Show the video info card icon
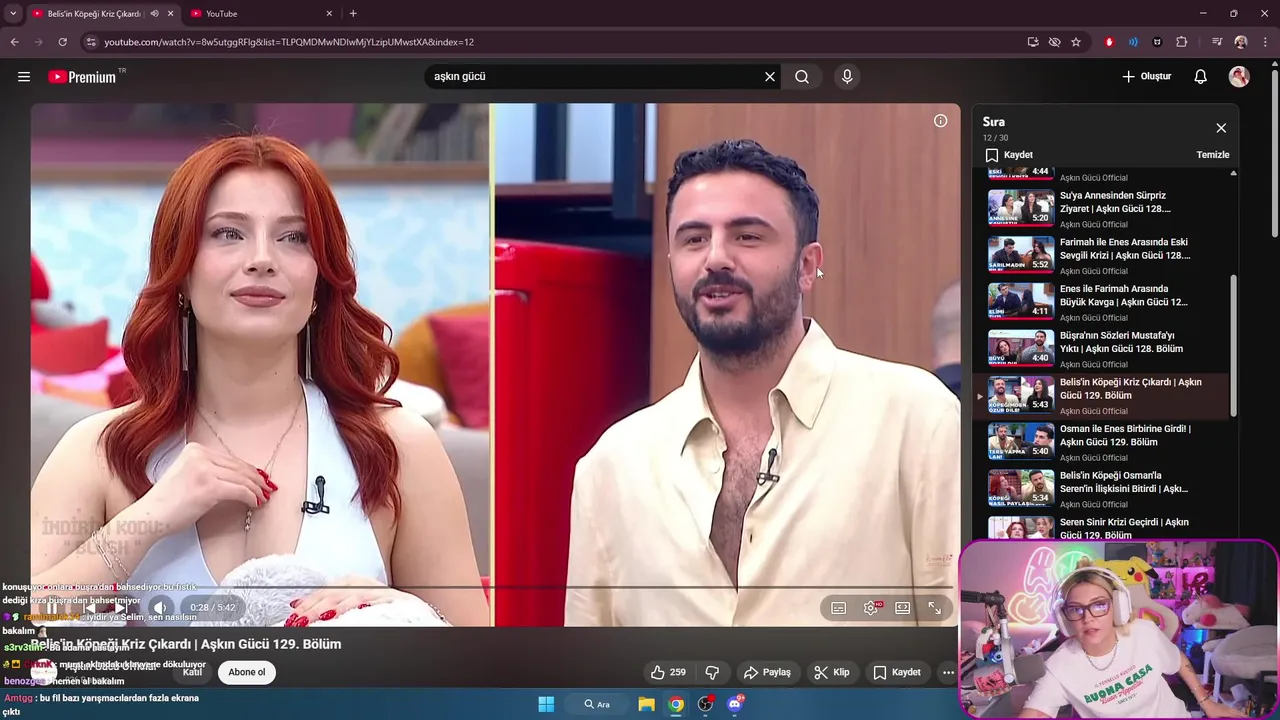This screenshot has width=1280, height=720. click(x=940, y=120)
